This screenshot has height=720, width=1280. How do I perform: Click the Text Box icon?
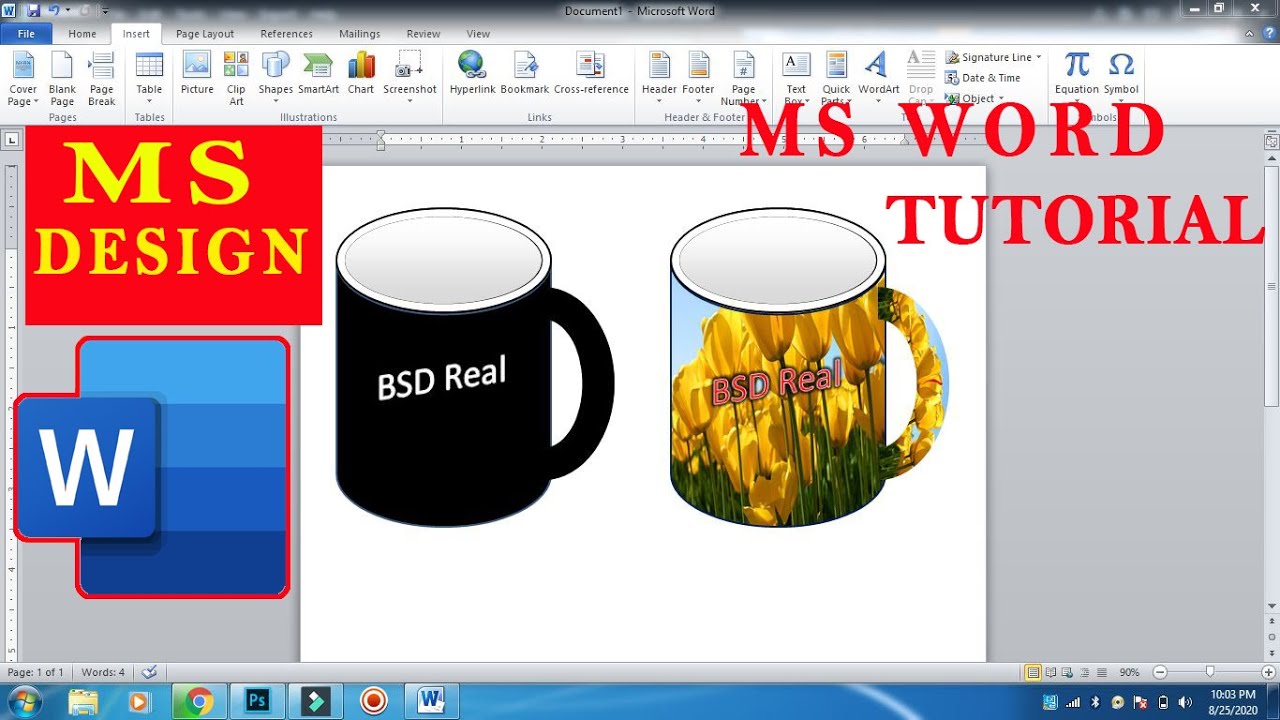(x=796, y=66)
